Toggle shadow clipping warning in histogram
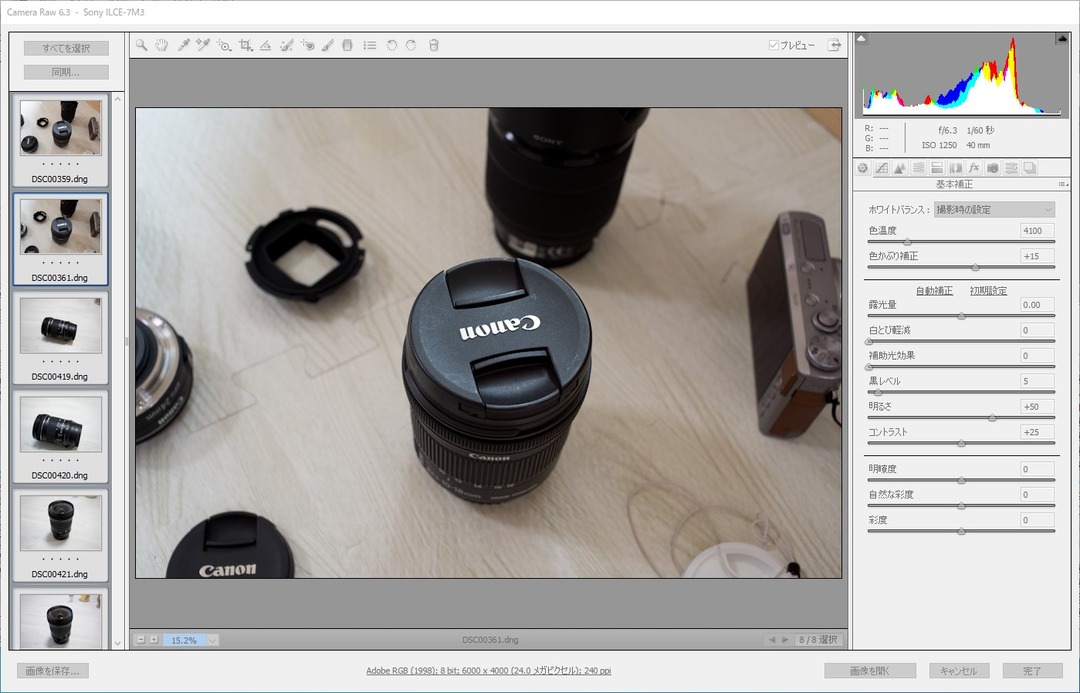This screenshot has height=693, width=1080. 861,39
